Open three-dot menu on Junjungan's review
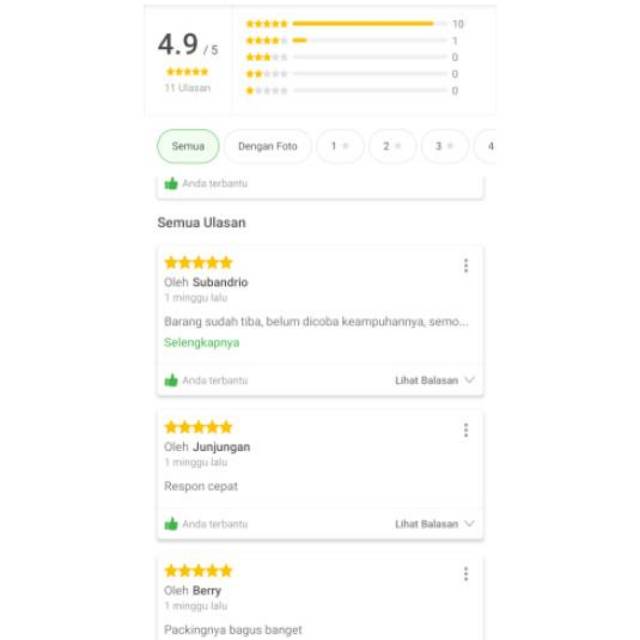Viewport: 640px width, 640px height. click(x=466, y=430)
